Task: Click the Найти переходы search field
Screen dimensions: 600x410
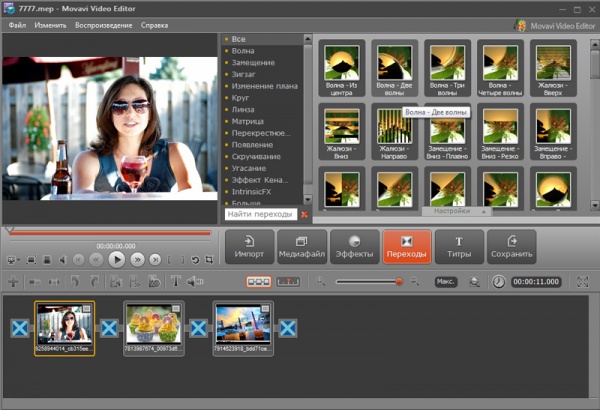Action: pyautogui.click(x=260, y=214)
